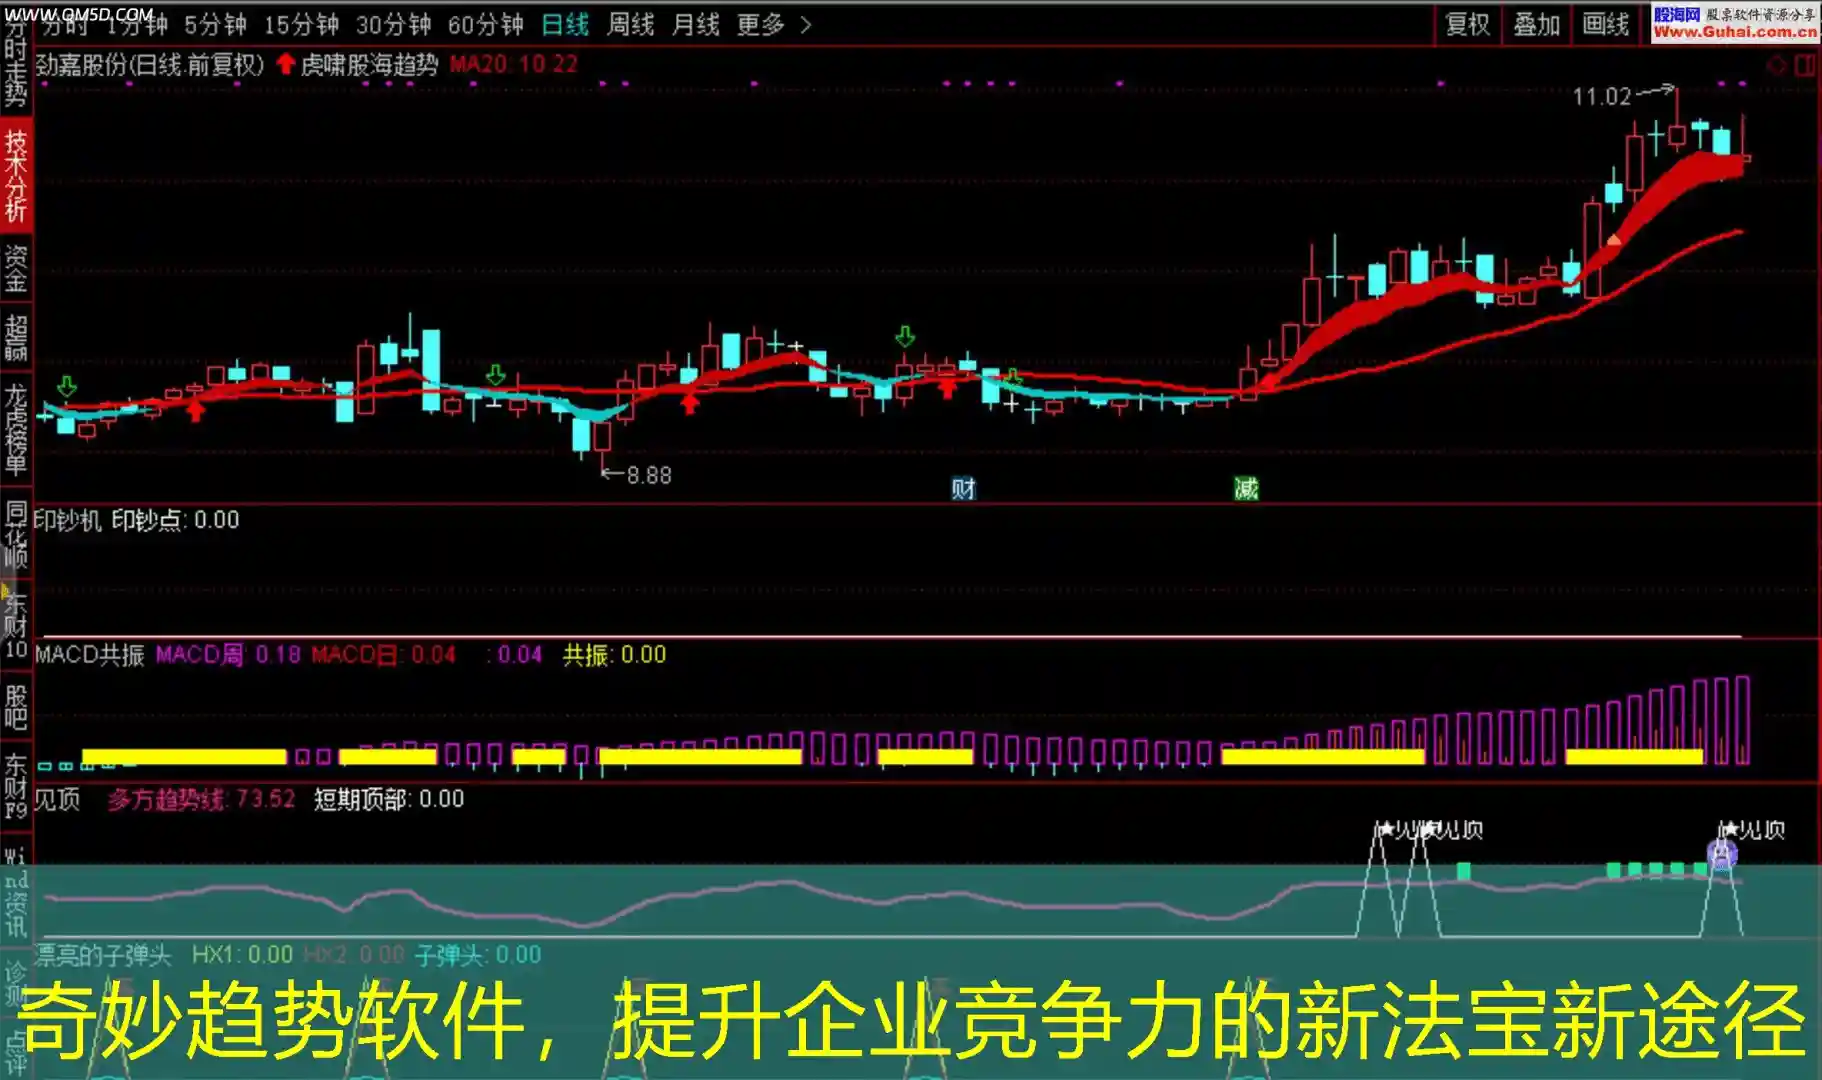Viewport: 1822px width, 1080px height.
Task: Open 股吧 in the left sidebar
Action: tap(15, 706)
